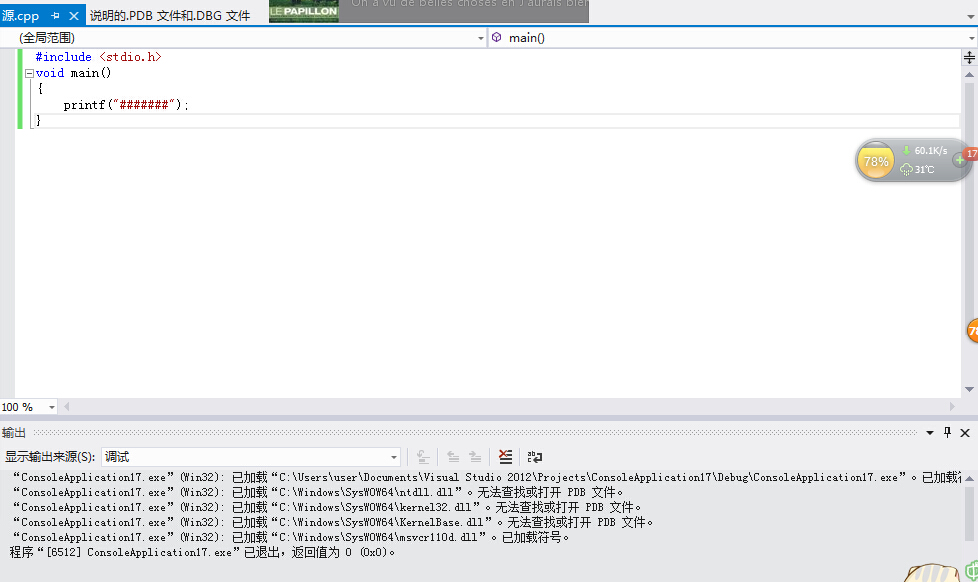Open the 输出 panel window position menu arrow
The image size is (978, 582).
930,432
